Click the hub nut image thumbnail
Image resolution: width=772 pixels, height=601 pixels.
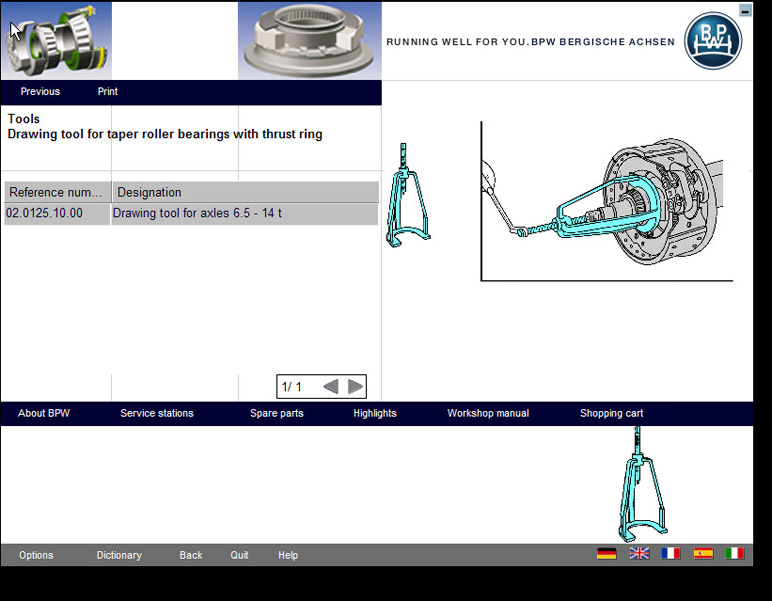click(309, 40)
